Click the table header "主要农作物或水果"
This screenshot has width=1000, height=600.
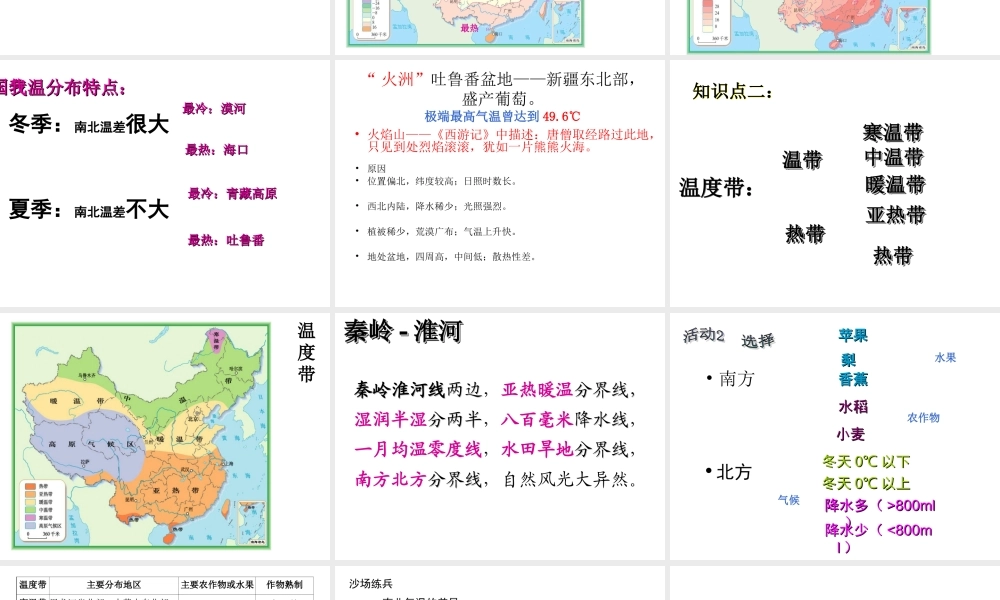click(217, 585)
